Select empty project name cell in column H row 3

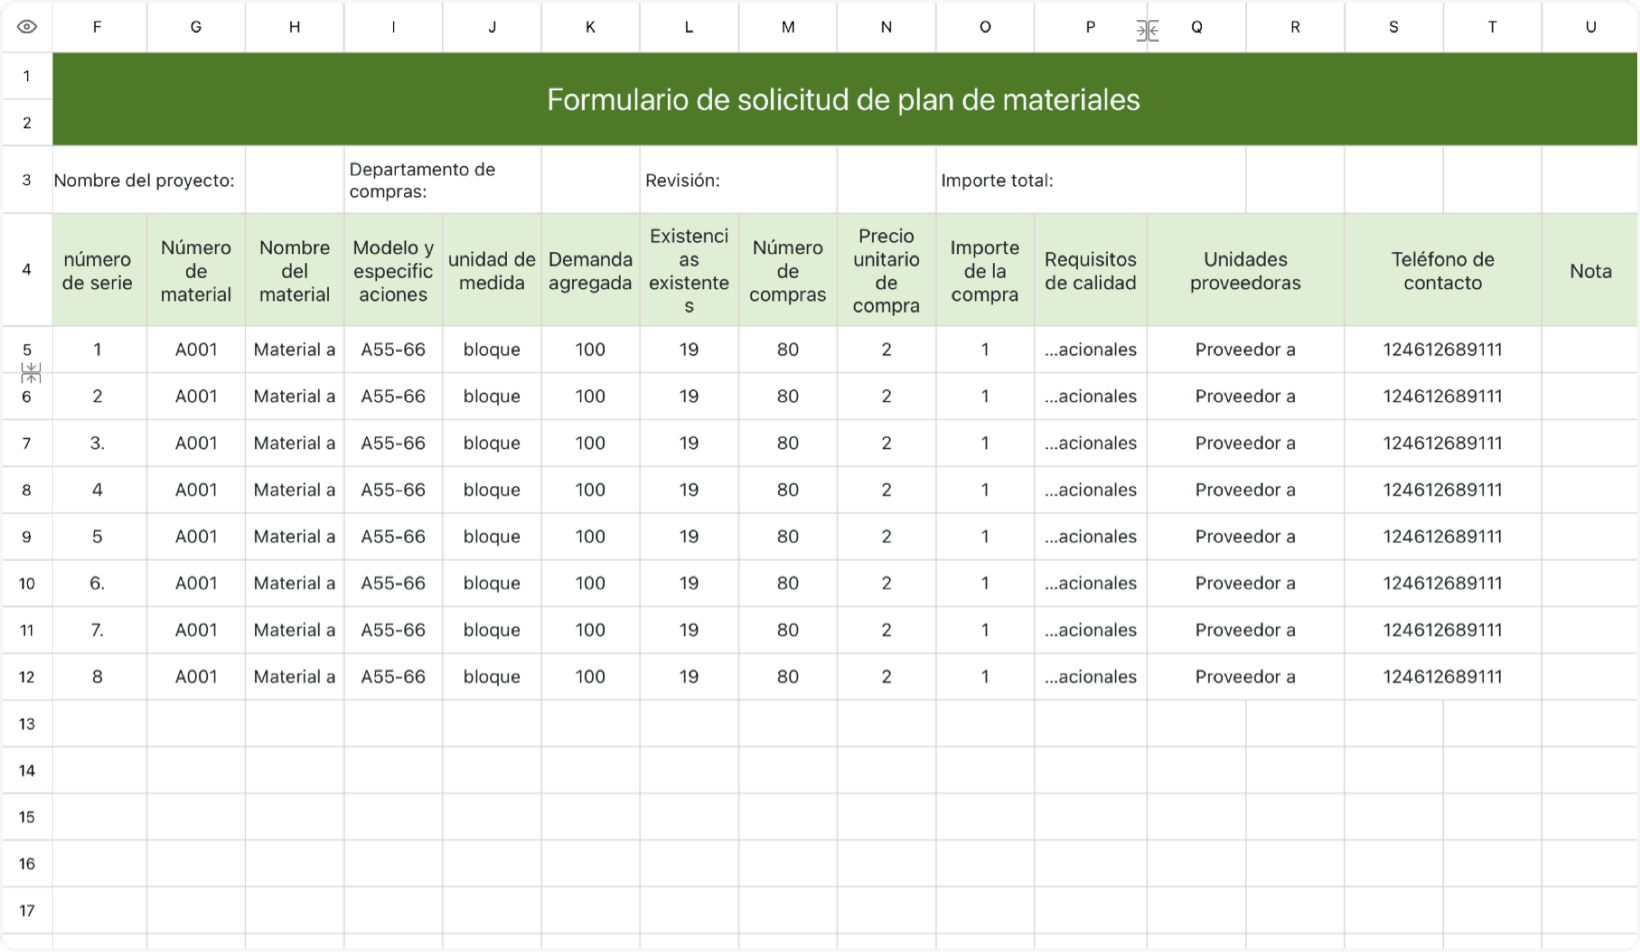(x=294, y=180)
